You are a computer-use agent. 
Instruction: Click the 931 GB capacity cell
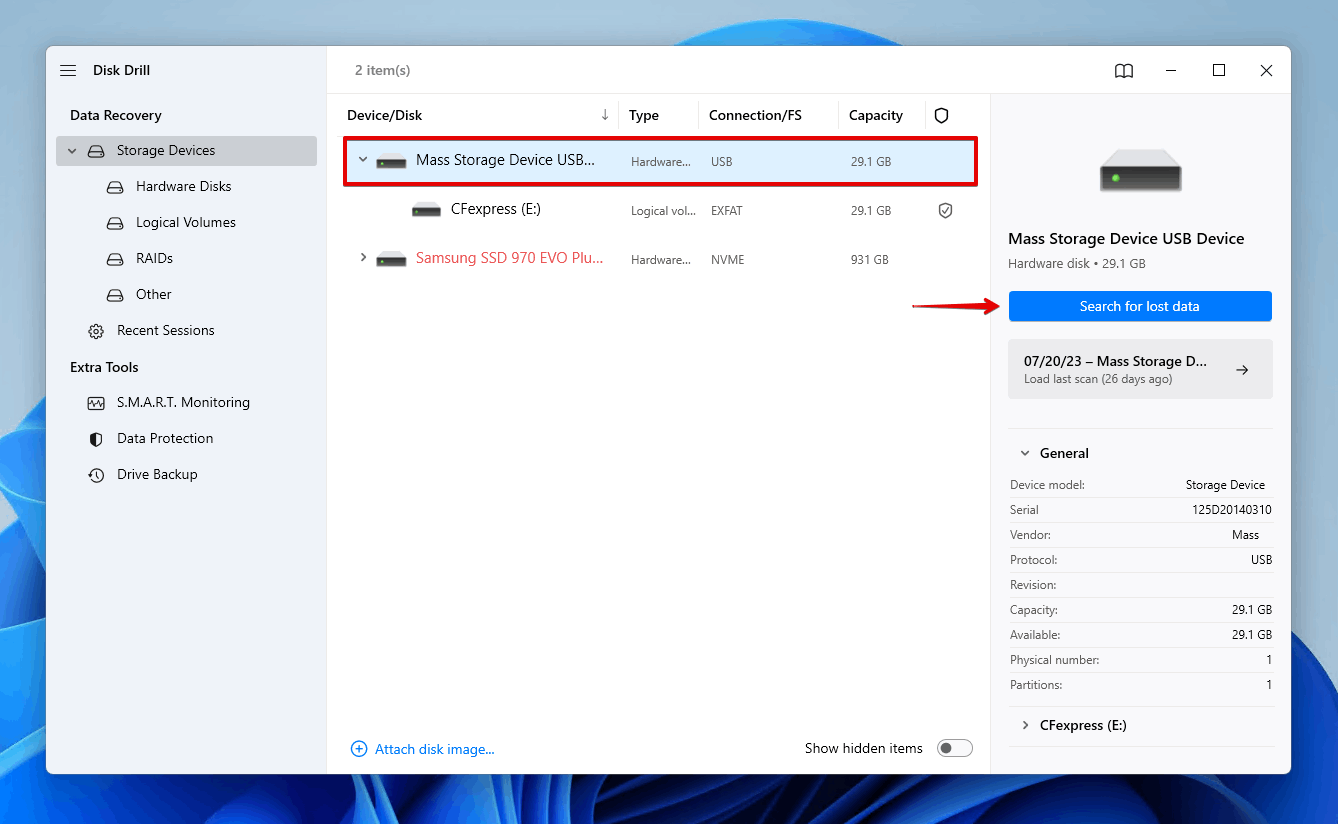pos(870,260)
